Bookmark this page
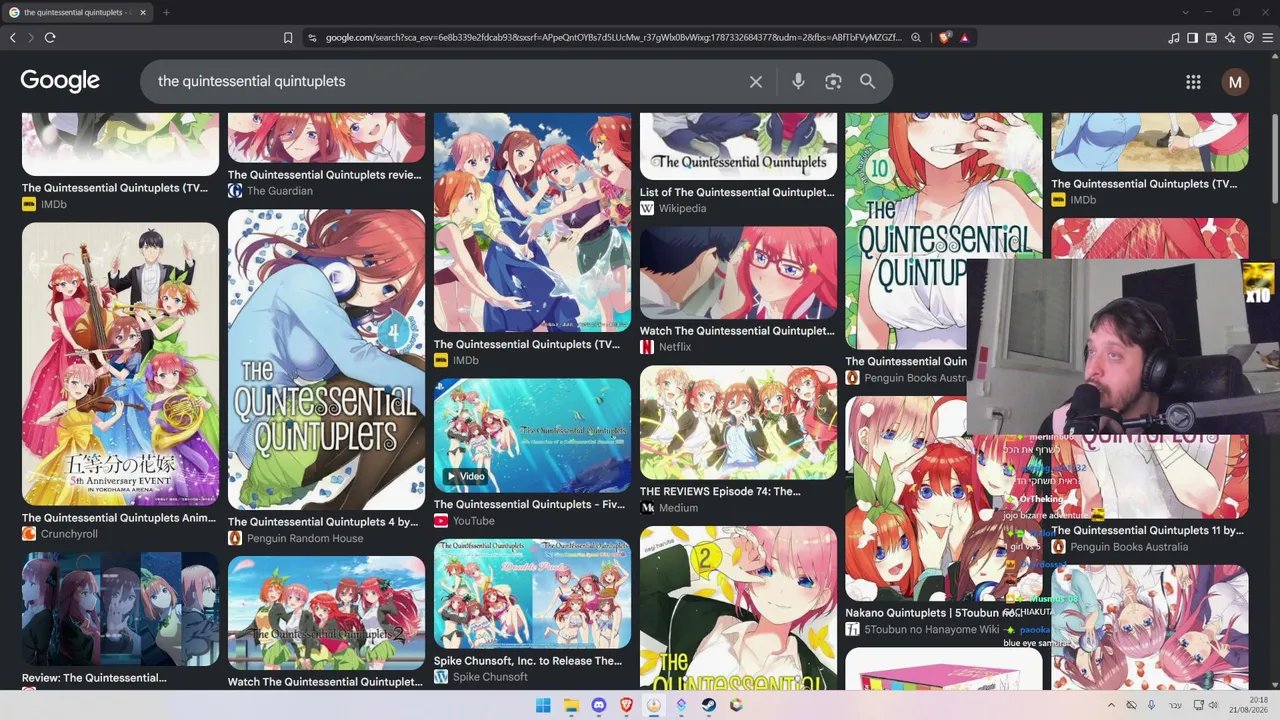Image resolution: width=1280 pixels, height=720 pixels. (288, 38)
